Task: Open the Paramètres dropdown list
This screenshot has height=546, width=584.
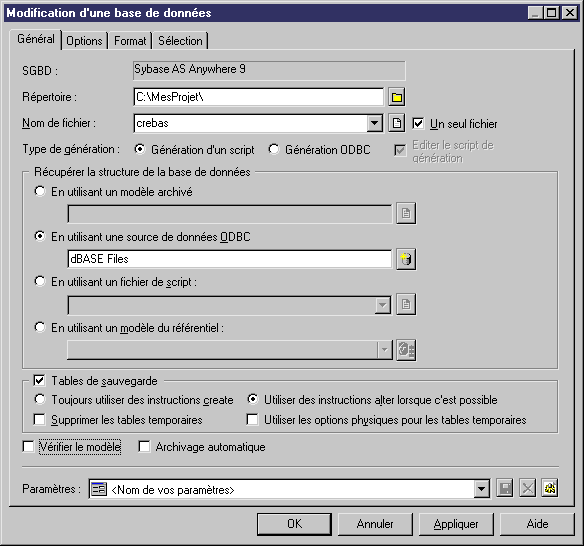Action: (x=482, y=489)
